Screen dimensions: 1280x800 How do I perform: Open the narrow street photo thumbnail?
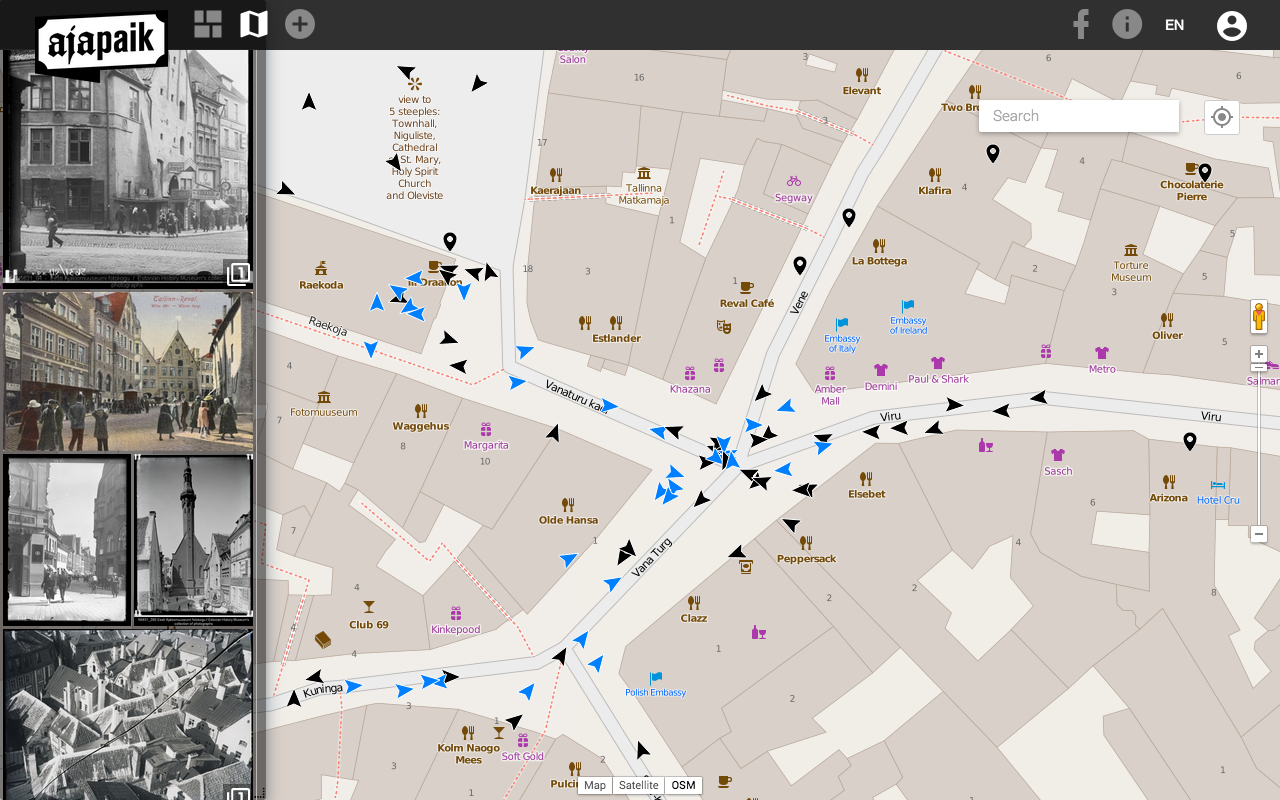tap(67, 540)
